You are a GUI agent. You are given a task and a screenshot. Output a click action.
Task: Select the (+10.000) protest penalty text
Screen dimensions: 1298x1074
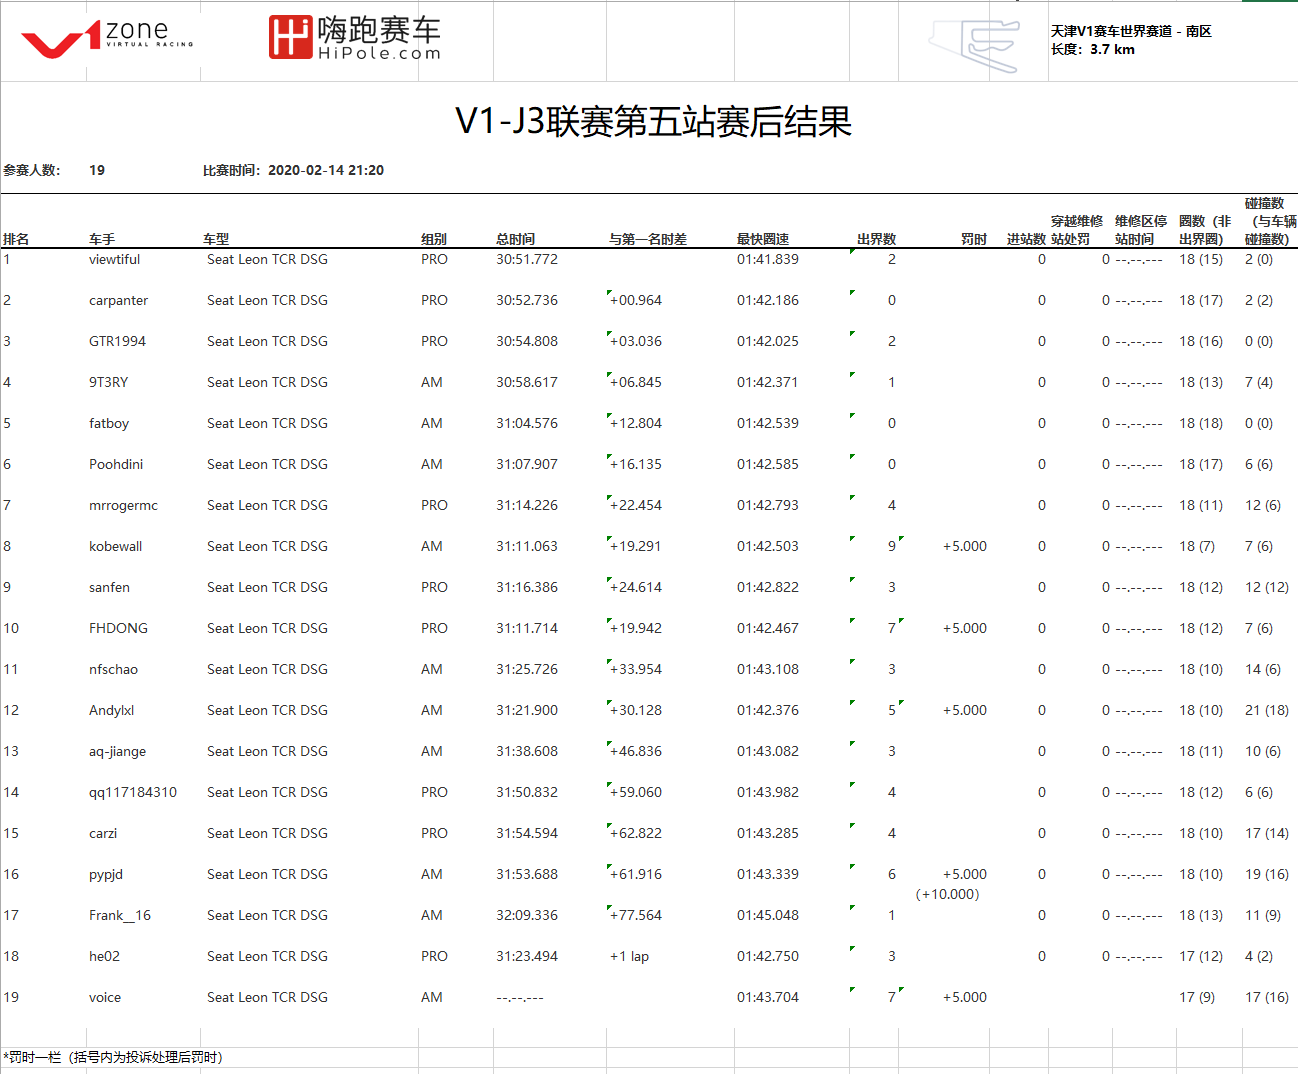(x=947, y=894)
